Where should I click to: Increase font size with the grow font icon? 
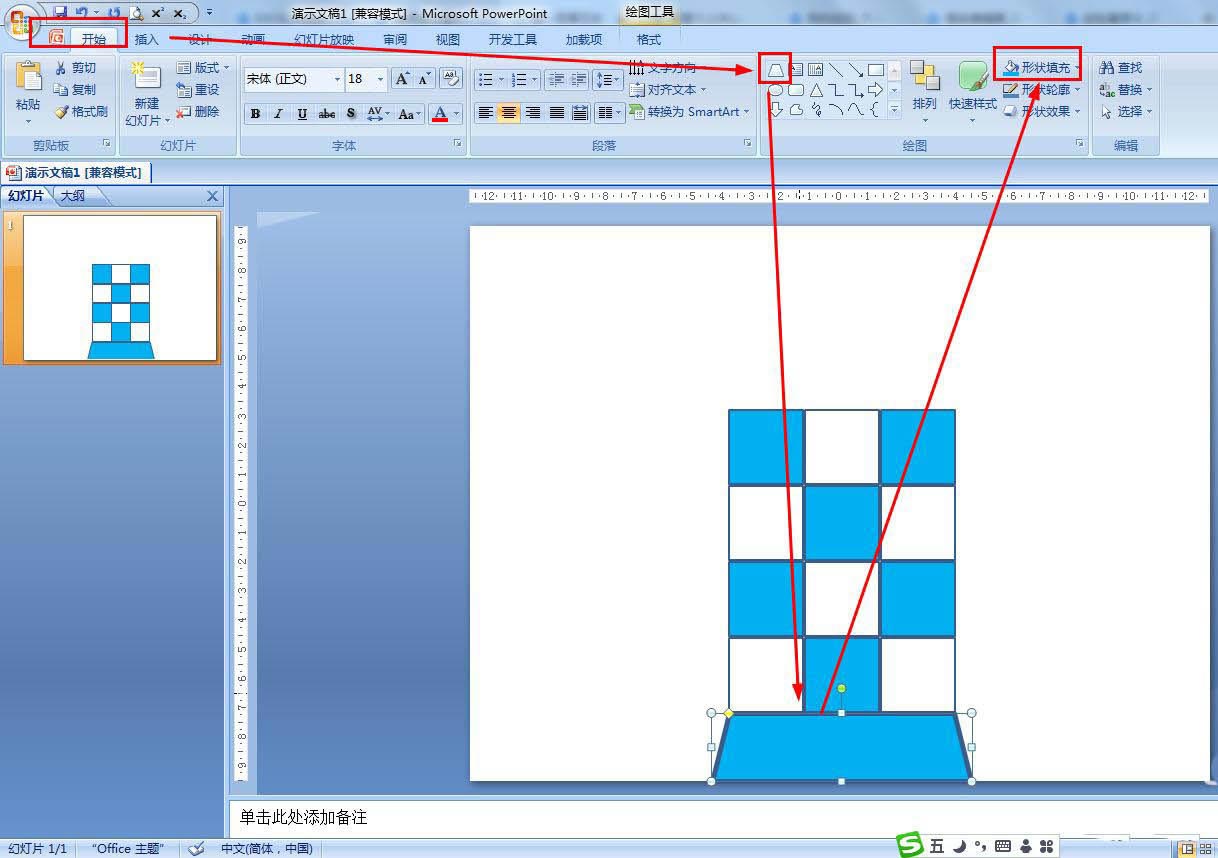[x=402, y=78]
